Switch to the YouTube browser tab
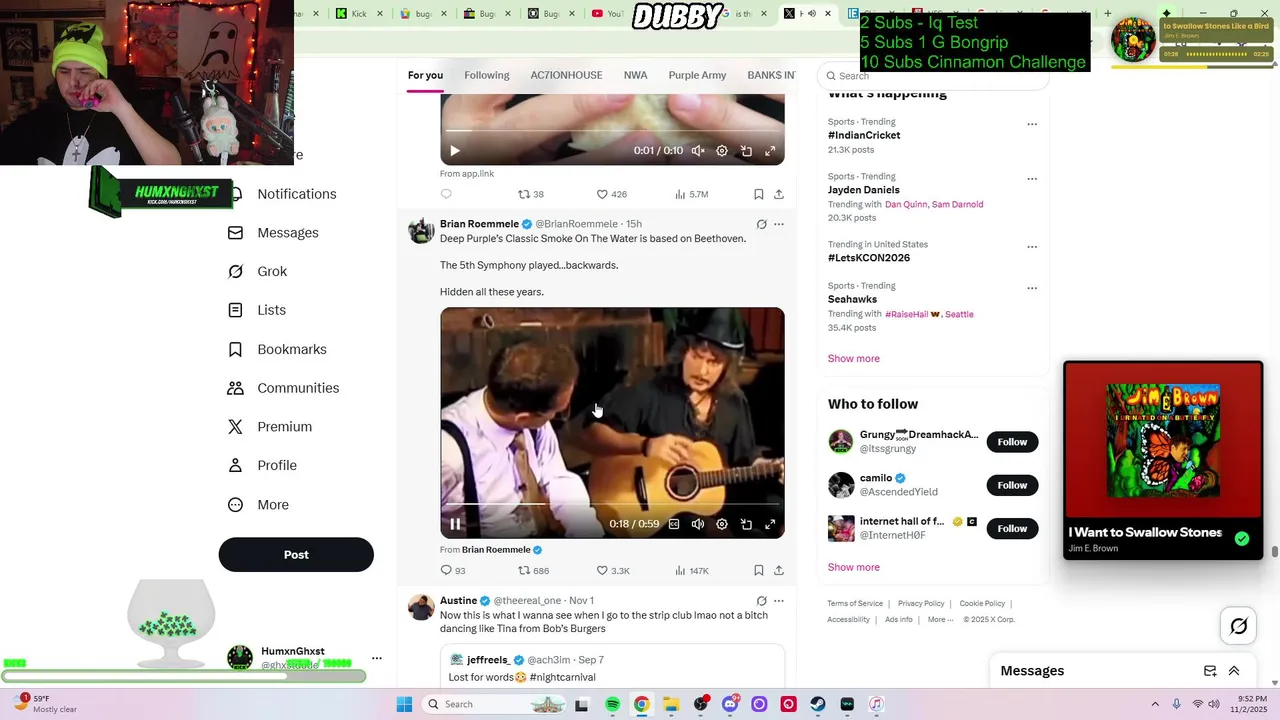 tap(610, 14)
